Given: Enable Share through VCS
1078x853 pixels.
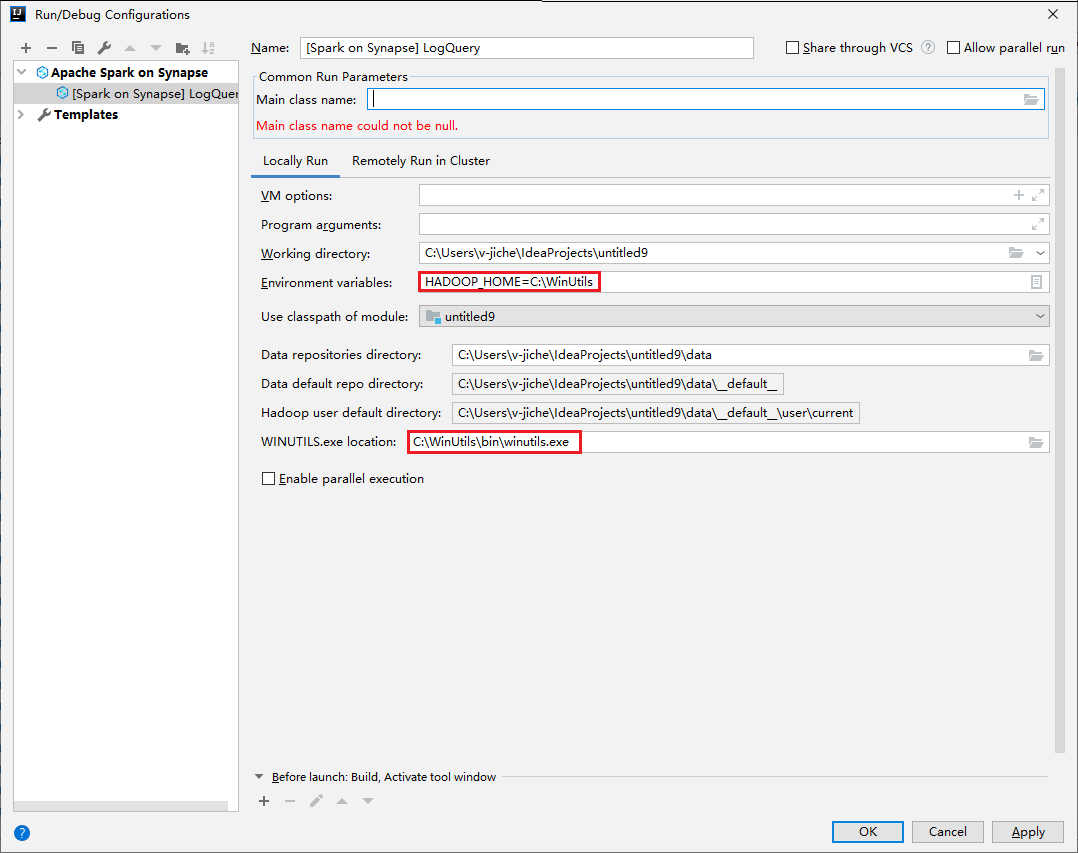Looking at the screenshot, I should (x=793, y=47).
